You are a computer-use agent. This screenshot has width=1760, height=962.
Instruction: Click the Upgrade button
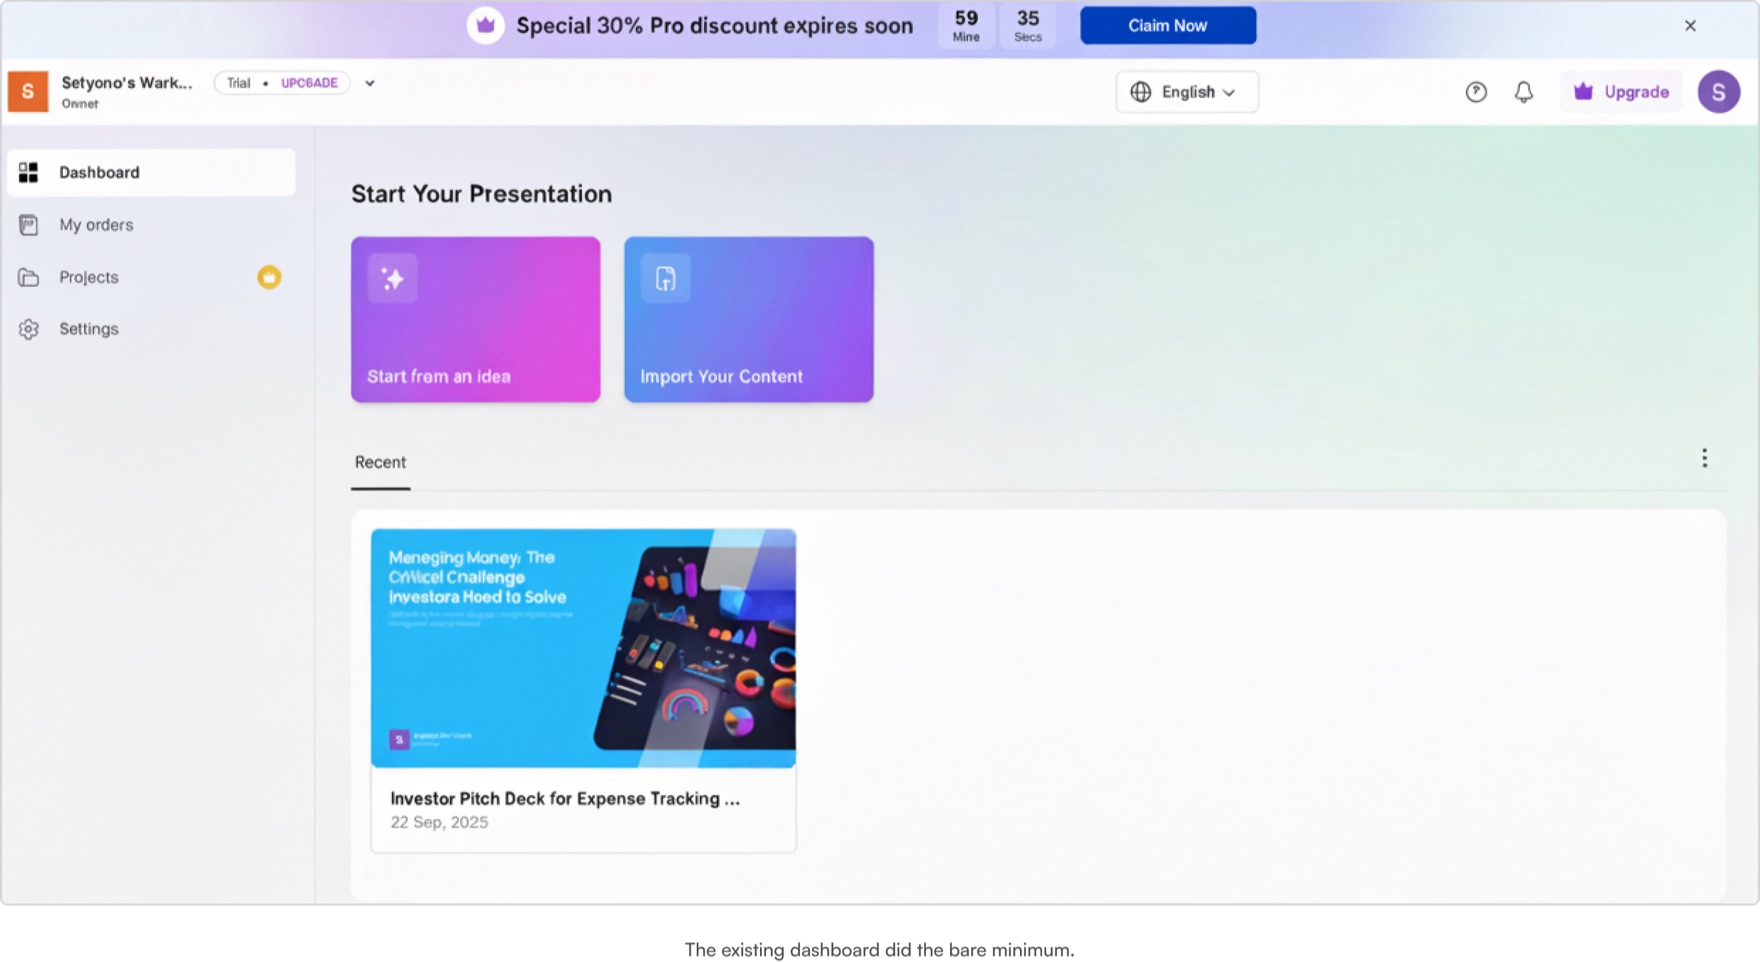point(1621,92)
